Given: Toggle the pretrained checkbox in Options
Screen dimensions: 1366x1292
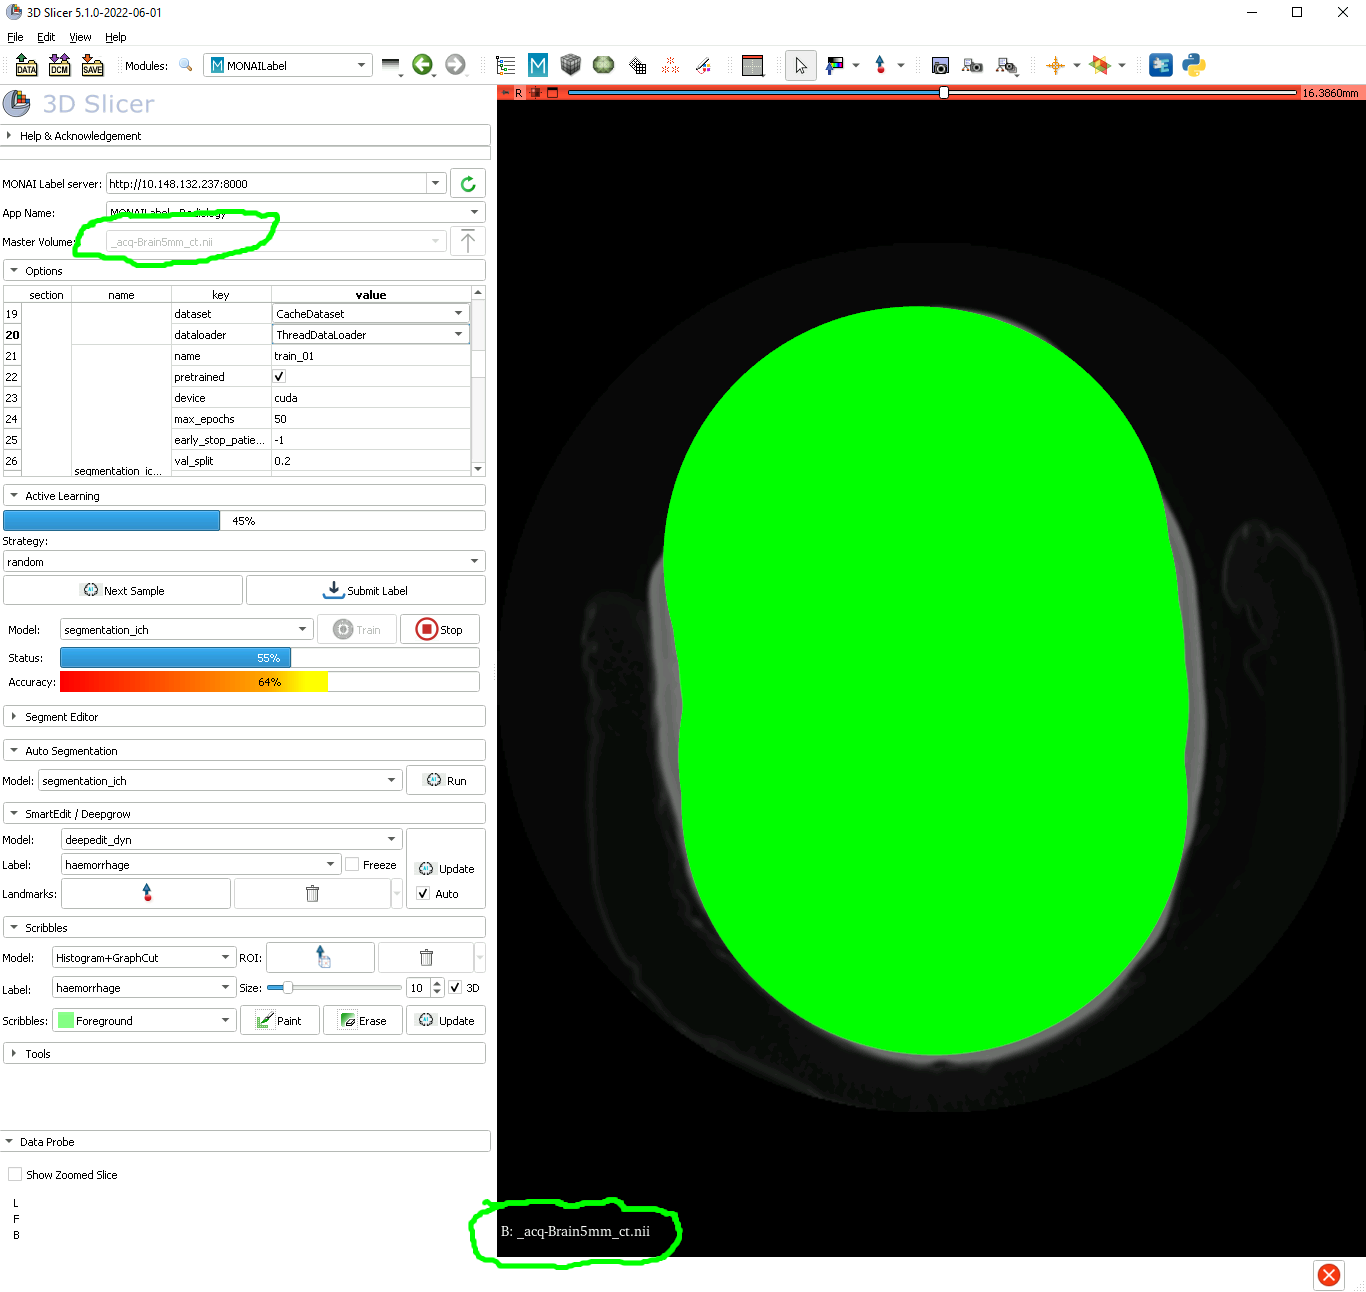Looking at the screenshot, I should tap(279, 376).
